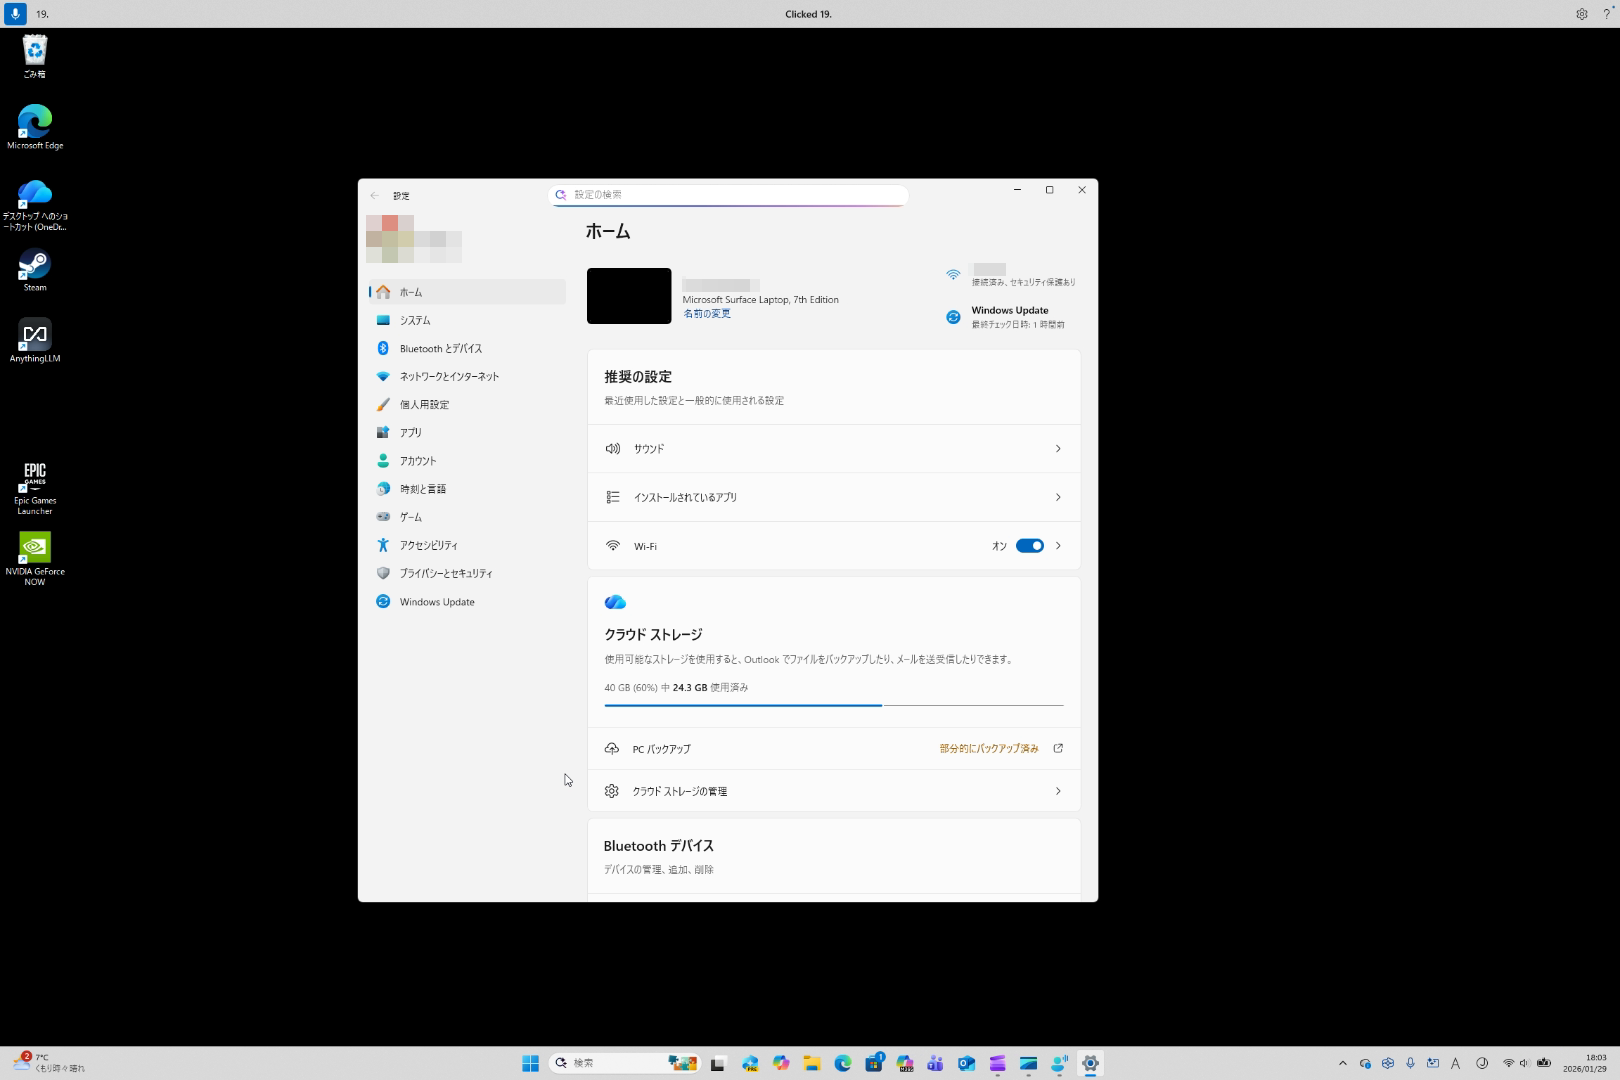Open the voice access help question mark
1620x1080 pixels.
[x=1607, y=14]
